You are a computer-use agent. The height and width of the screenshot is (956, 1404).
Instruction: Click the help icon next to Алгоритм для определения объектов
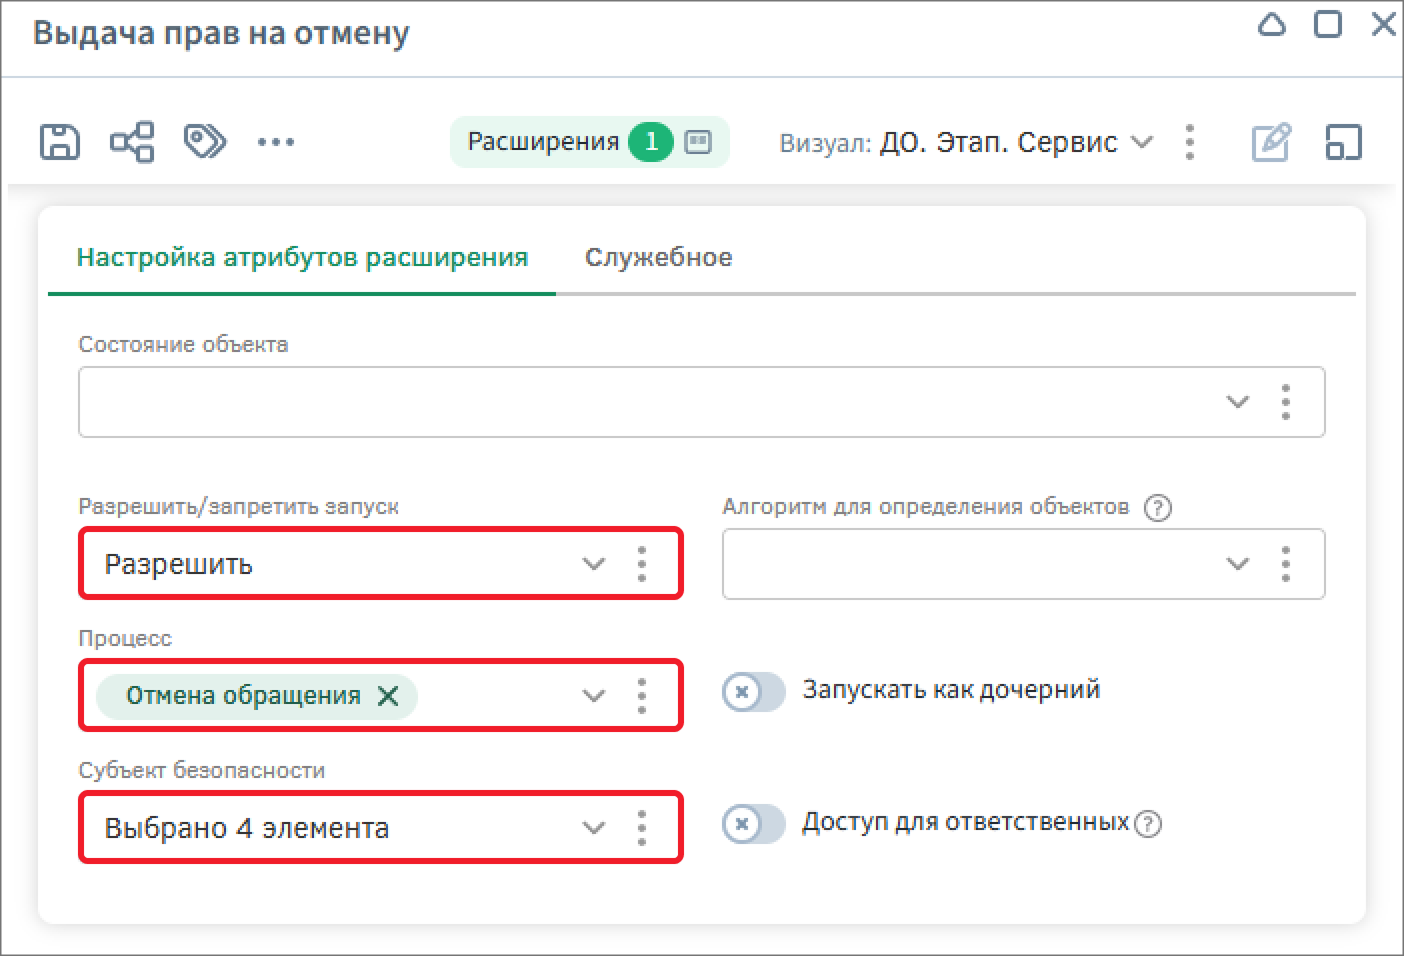click(1157, 508)
